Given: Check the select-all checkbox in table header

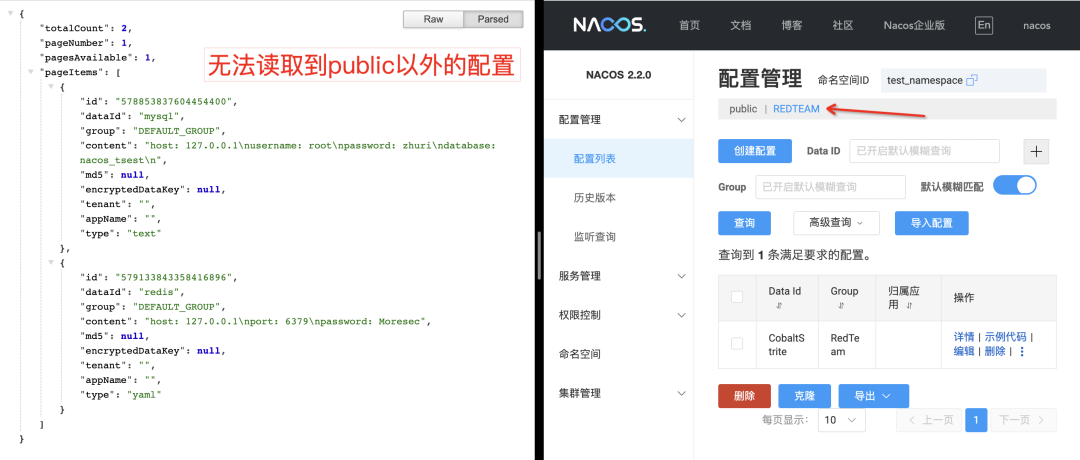Looking at the screenshot, I should coord(737,297).
